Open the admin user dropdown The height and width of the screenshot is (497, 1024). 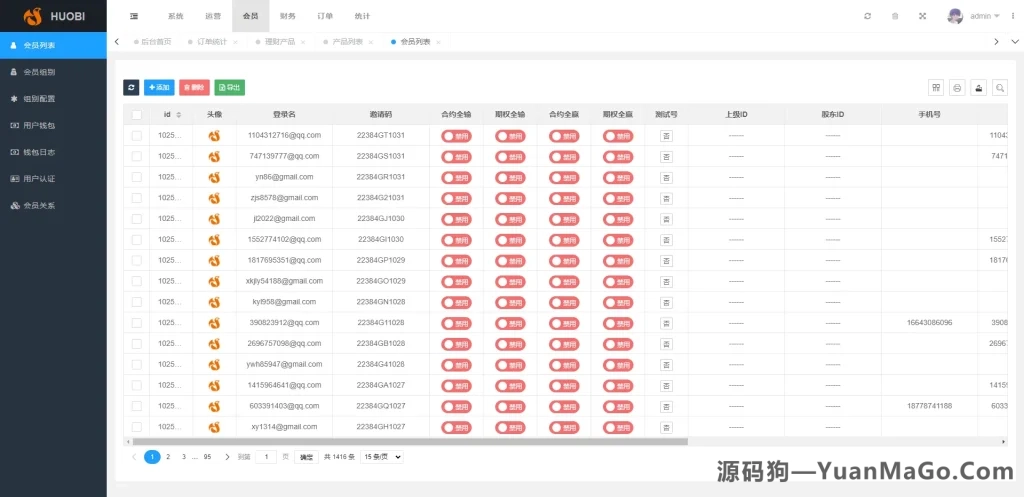(985, 16)
